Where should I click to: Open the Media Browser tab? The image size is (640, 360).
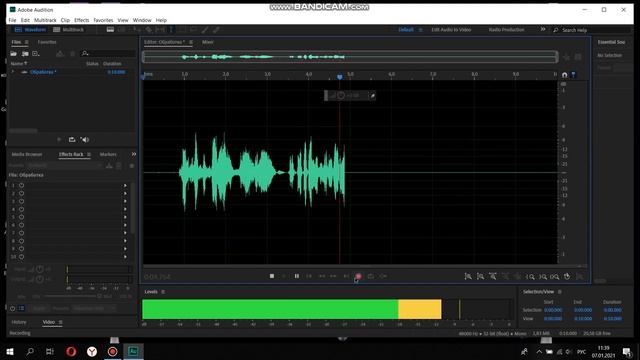pos(27,154)
